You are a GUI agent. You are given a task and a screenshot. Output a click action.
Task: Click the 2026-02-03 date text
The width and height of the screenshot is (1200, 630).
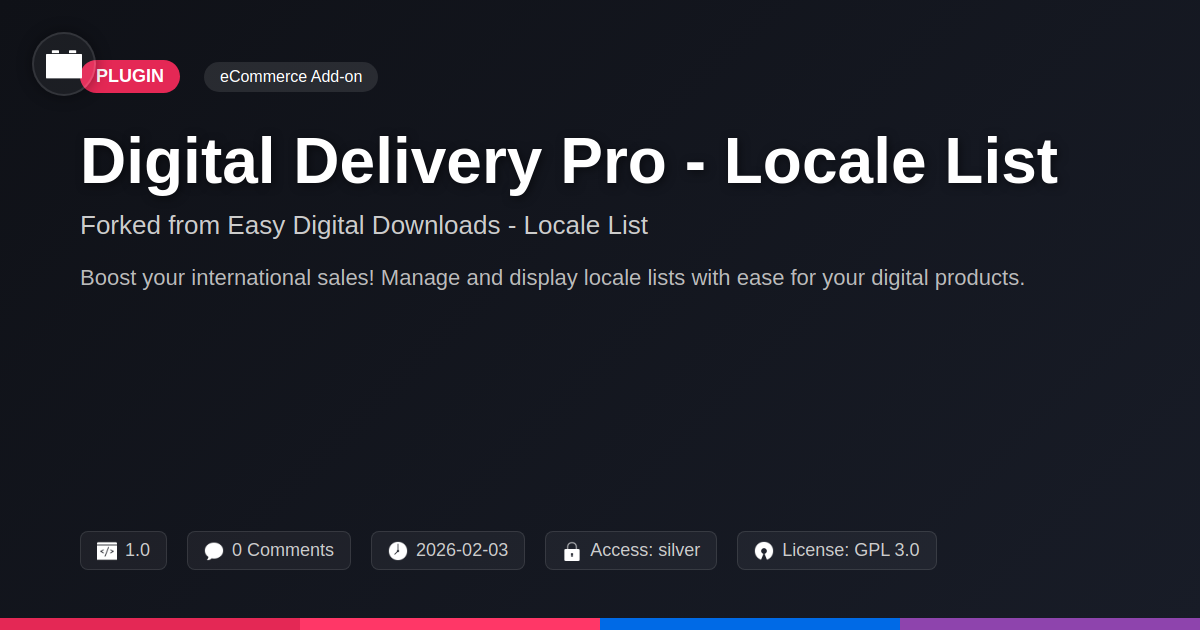point(462,550)
